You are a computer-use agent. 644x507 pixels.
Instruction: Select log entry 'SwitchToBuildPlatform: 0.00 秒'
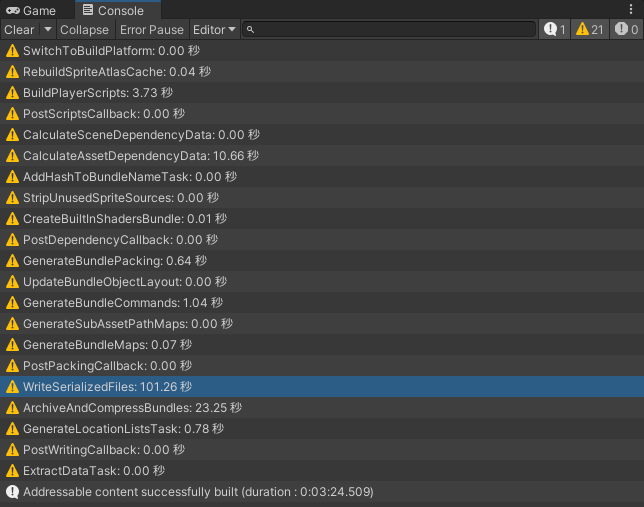point(322,51)
